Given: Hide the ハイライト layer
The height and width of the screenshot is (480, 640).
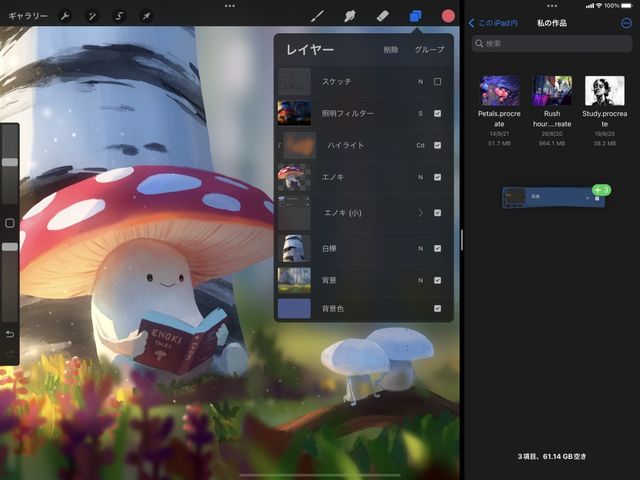Looking at the screenshot, I should [x=437, y=145].
